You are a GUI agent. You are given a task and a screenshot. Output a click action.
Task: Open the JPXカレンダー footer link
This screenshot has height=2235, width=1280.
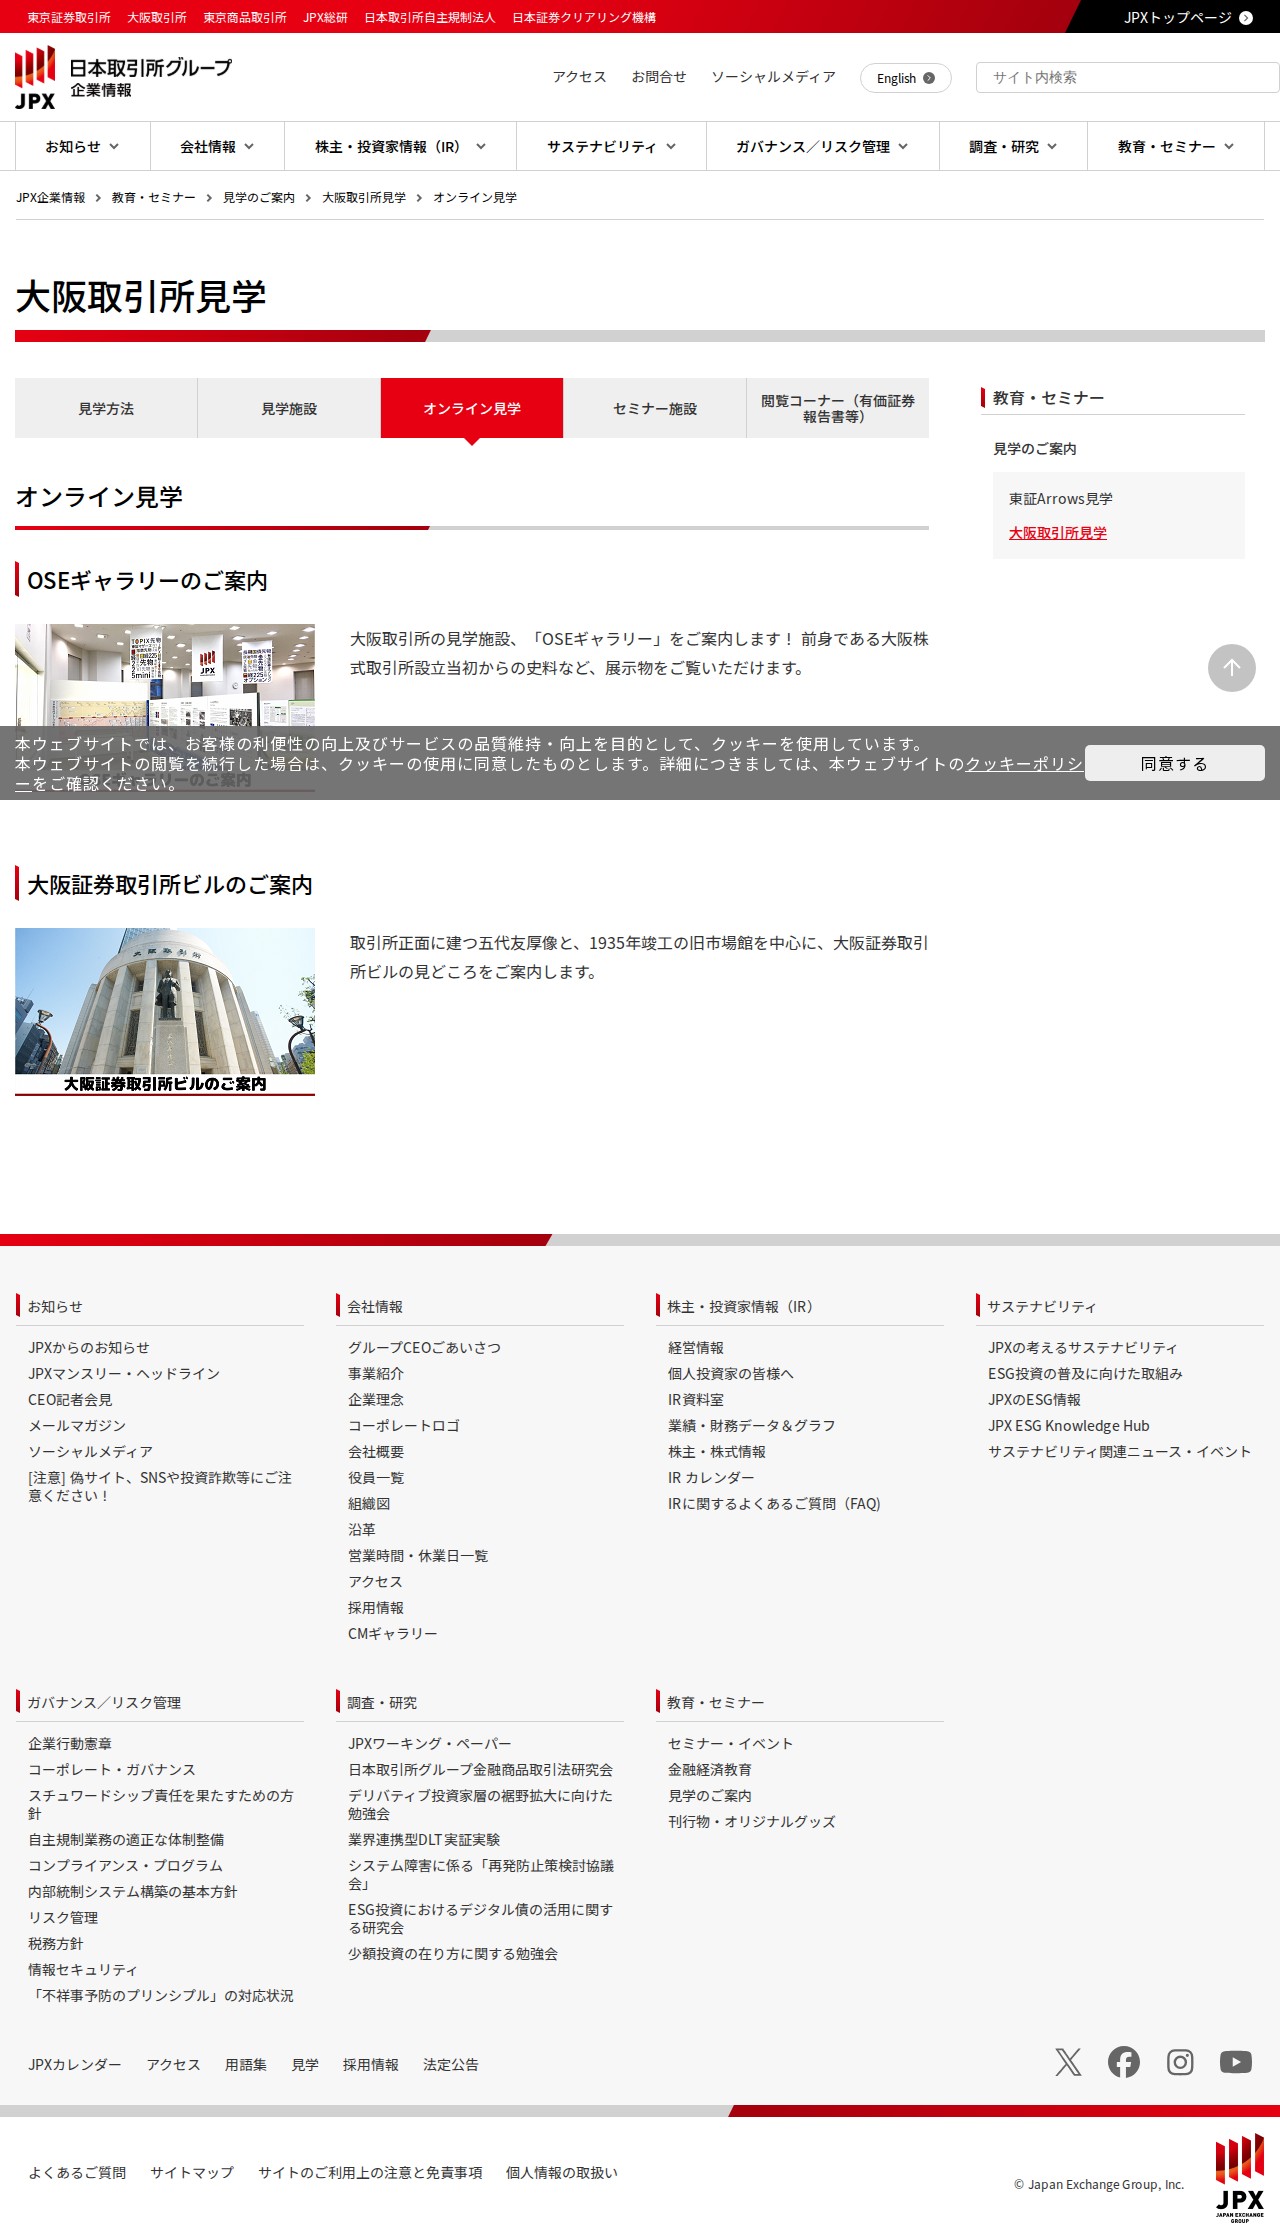tap(75, 2065)
